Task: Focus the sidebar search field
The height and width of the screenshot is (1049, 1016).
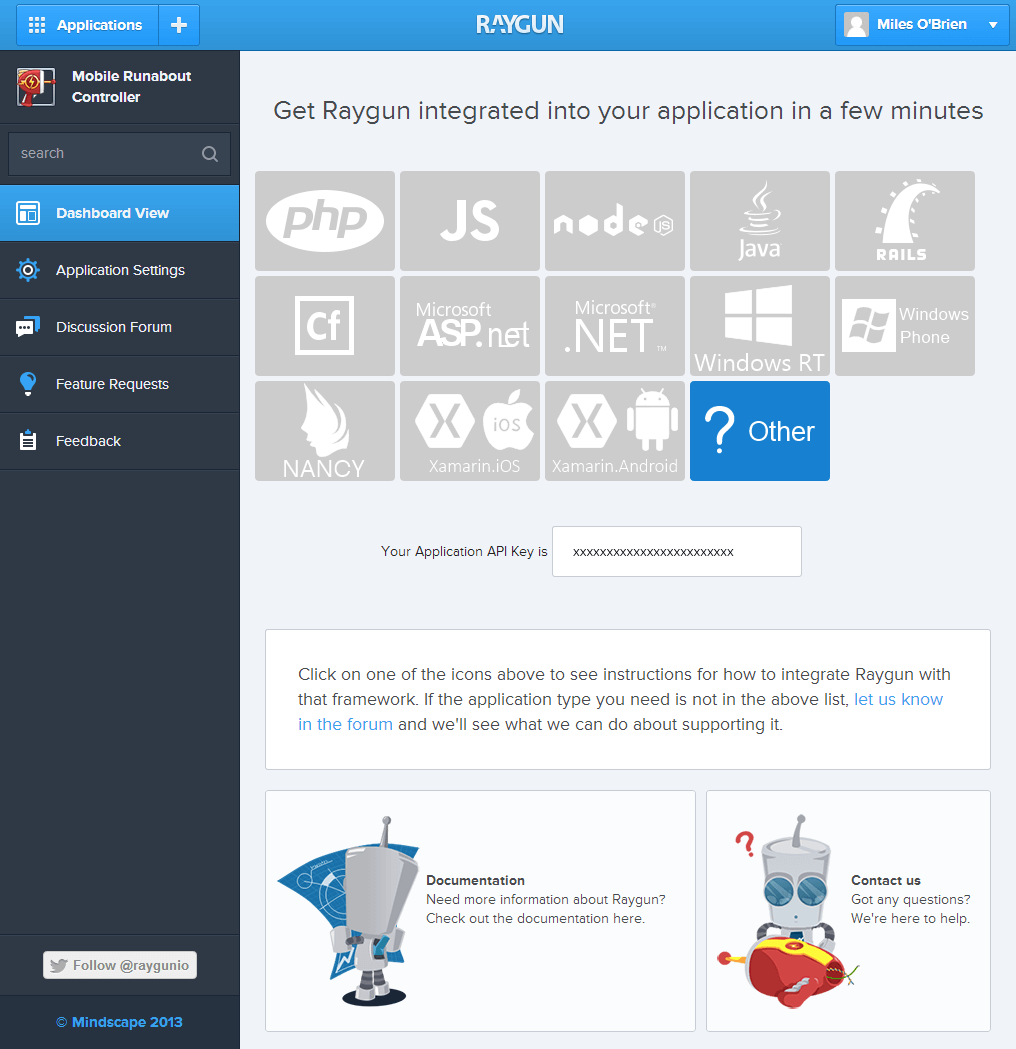Action: point(119,154)
